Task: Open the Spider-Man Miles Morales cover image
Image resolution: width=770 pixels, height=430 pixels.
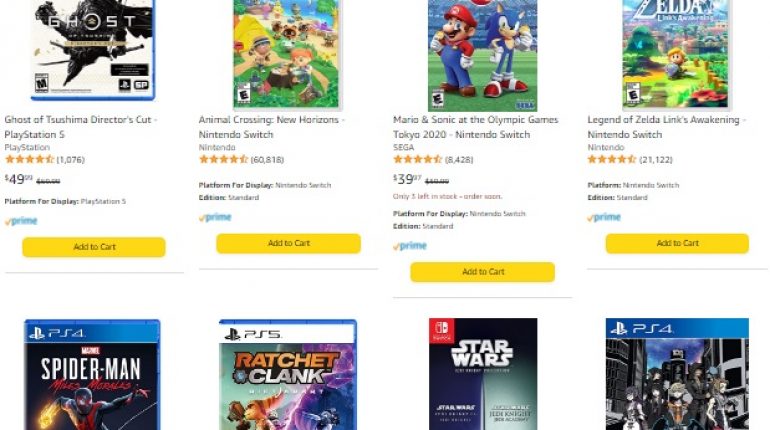Action: 93,375
